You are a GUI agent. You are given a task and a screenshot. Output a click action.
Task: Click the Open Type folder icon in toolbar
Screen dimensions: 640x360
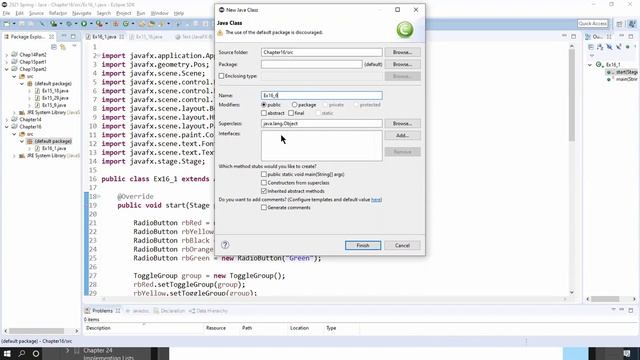142,24
